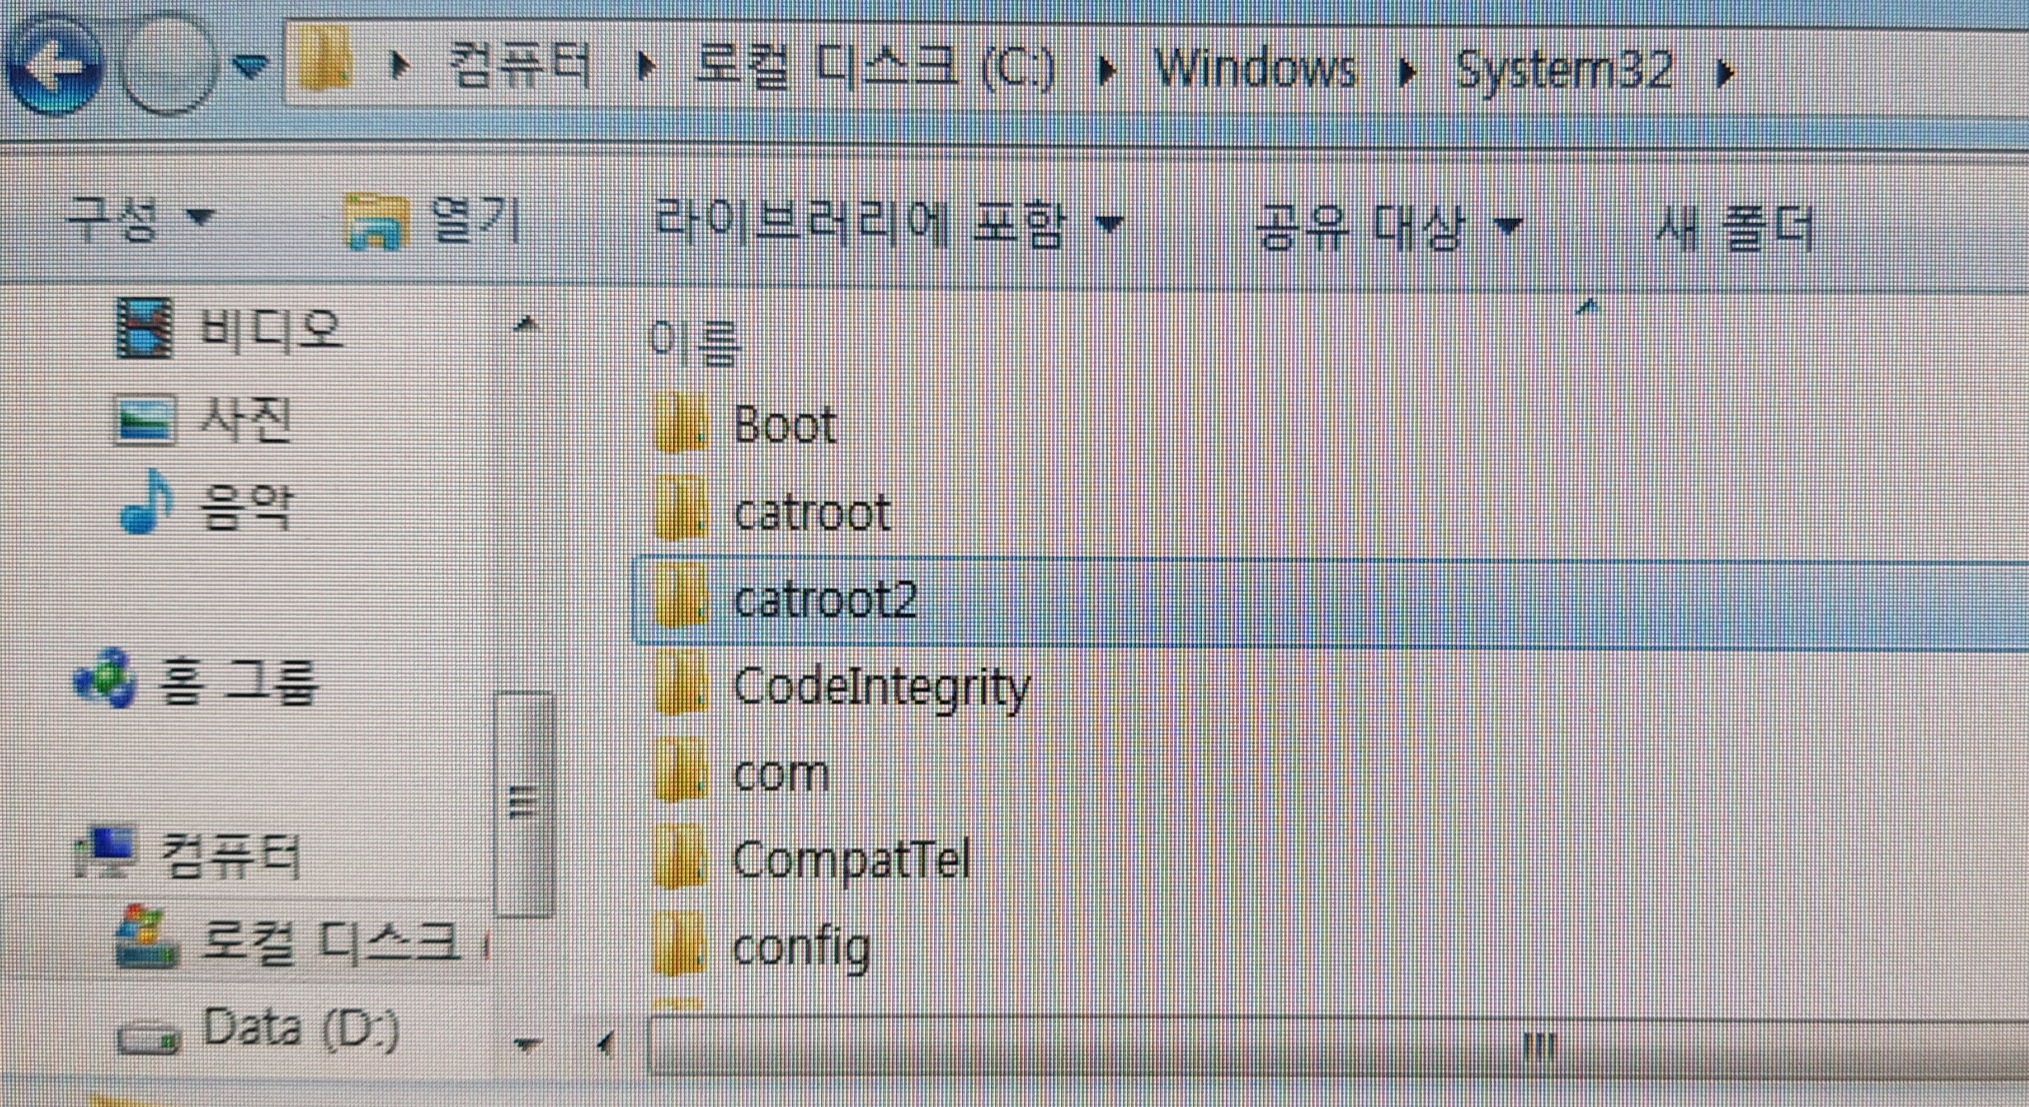This screenshot has height=1107, width=2029.
Task: Click the folder icon in the address bar
Action: click(325, 62)
